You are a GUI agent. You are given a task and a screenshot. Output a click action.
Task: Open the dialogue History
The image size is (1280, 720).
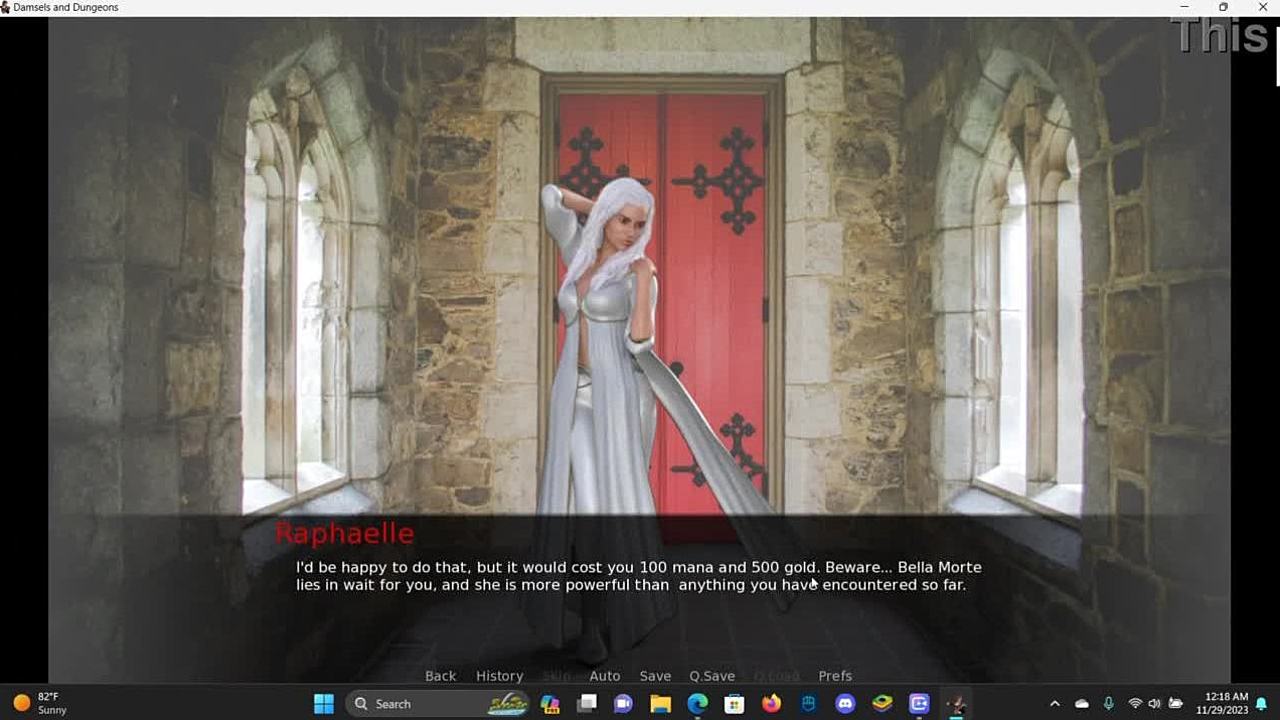click(x=499, y=676)
